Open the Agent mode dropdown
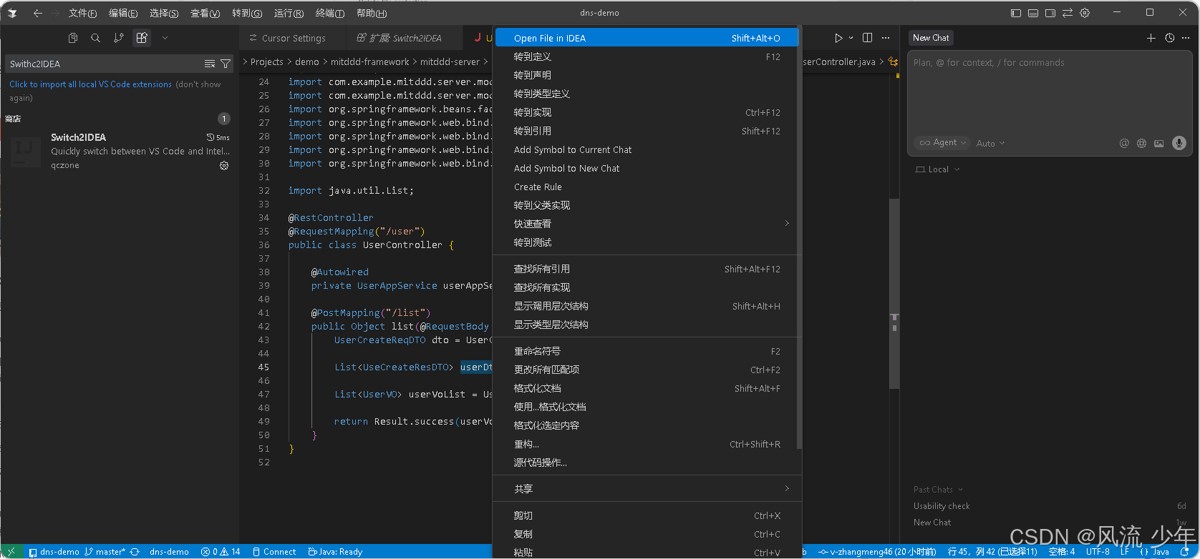 tap(943, 143)
